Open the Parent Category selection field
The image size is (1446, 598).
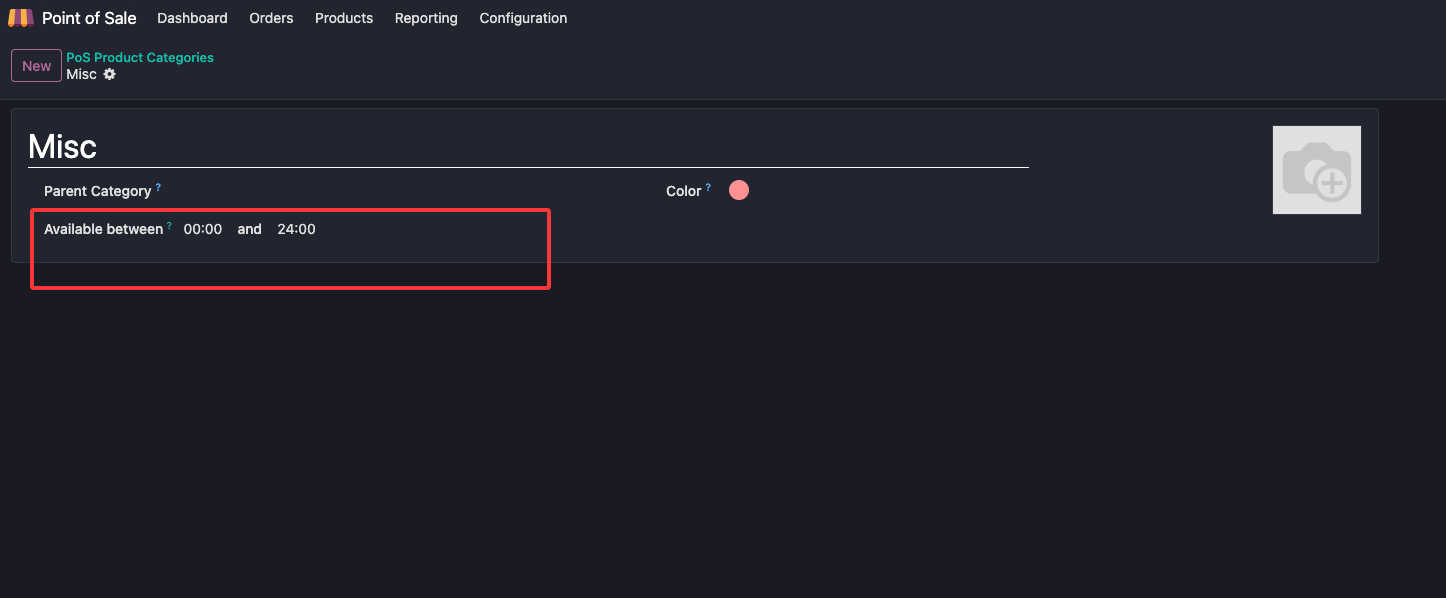pyautogui.click(x=400, y=191)
